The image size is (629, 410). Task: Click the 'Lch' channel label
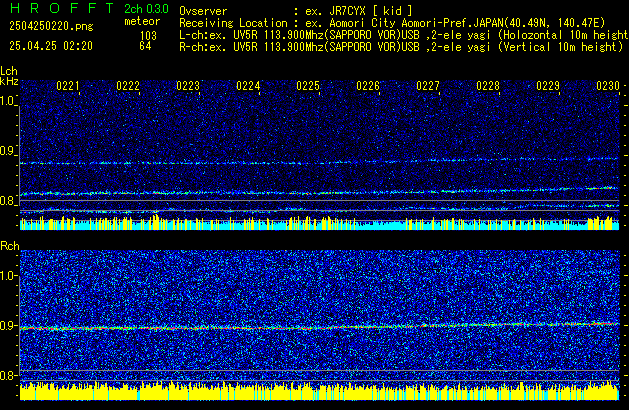pos(9,71)
